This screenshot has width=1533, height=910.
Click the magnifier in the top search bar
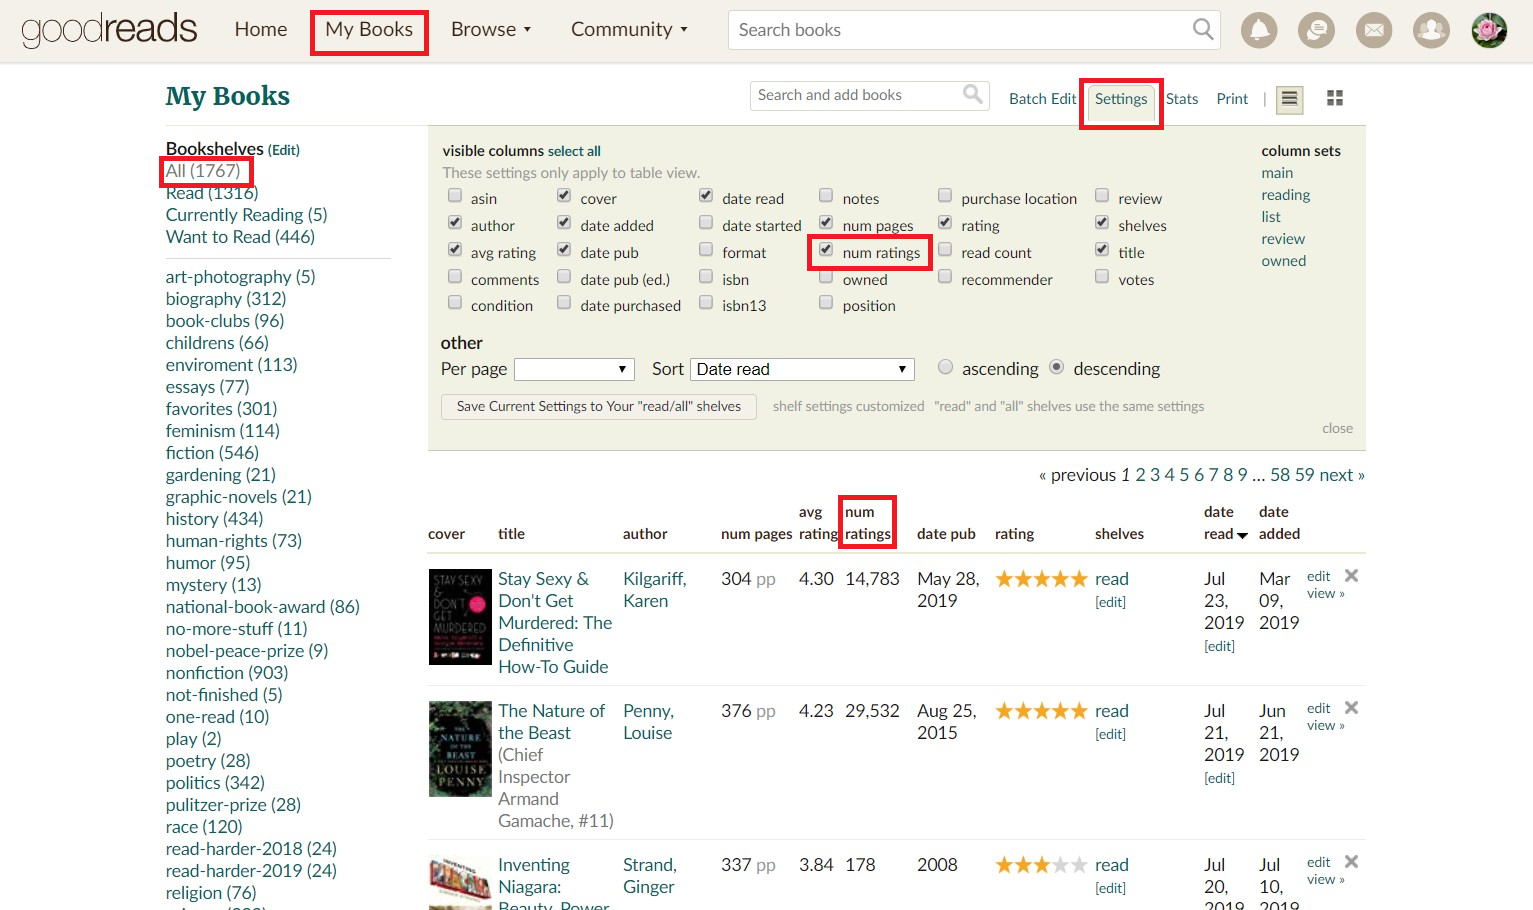click(1203, 29)
